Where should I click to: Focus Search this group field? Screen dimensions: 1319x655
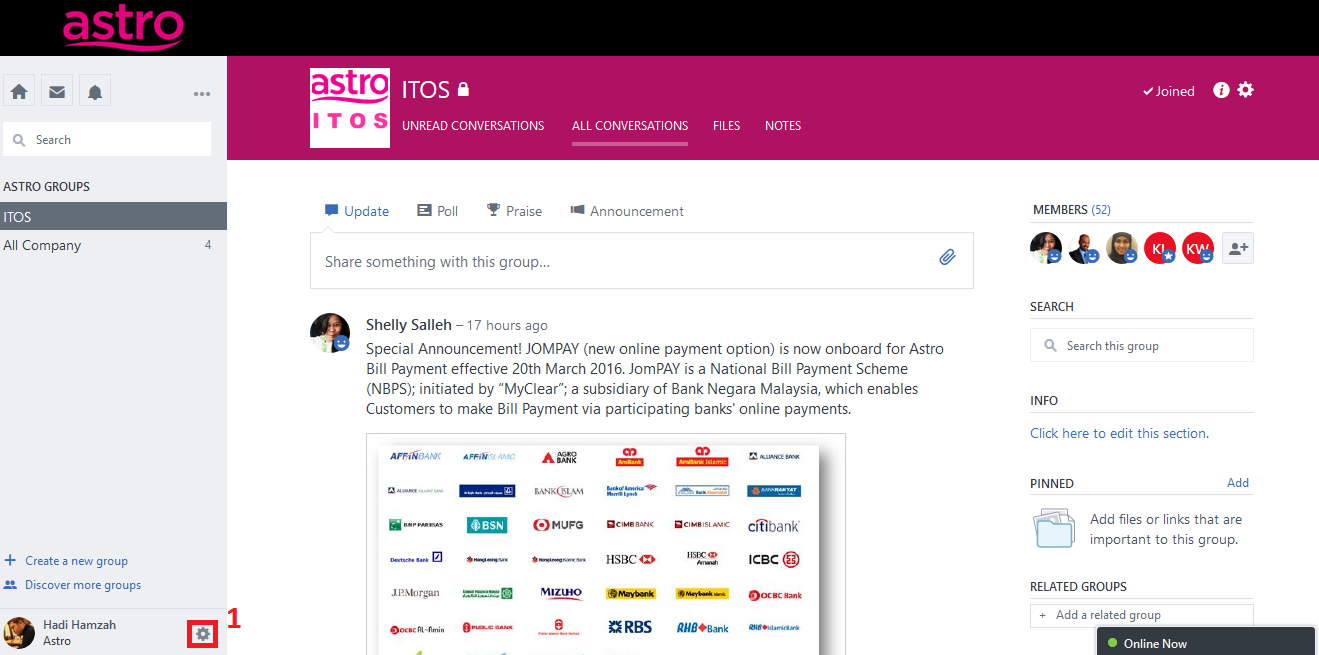(1142, 346)
